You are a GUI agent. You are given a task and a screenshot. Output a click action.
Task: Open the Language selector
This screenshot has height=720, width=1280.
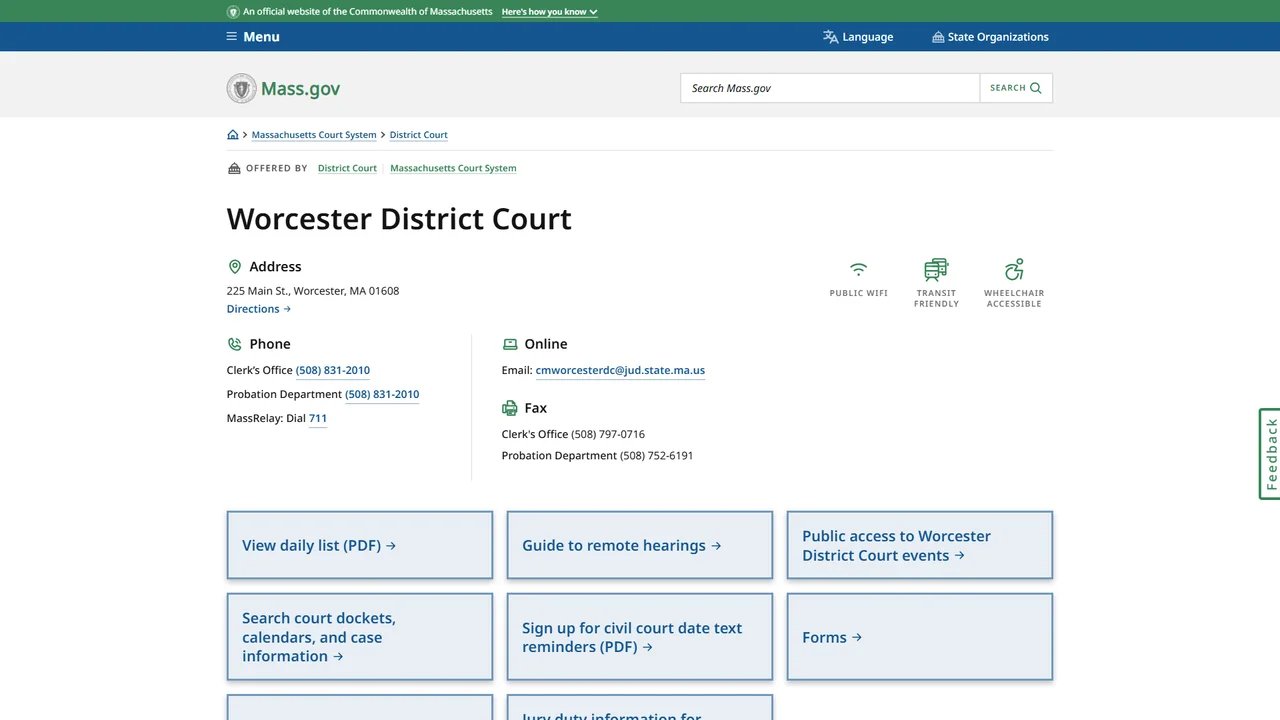[x=858, y=37]
